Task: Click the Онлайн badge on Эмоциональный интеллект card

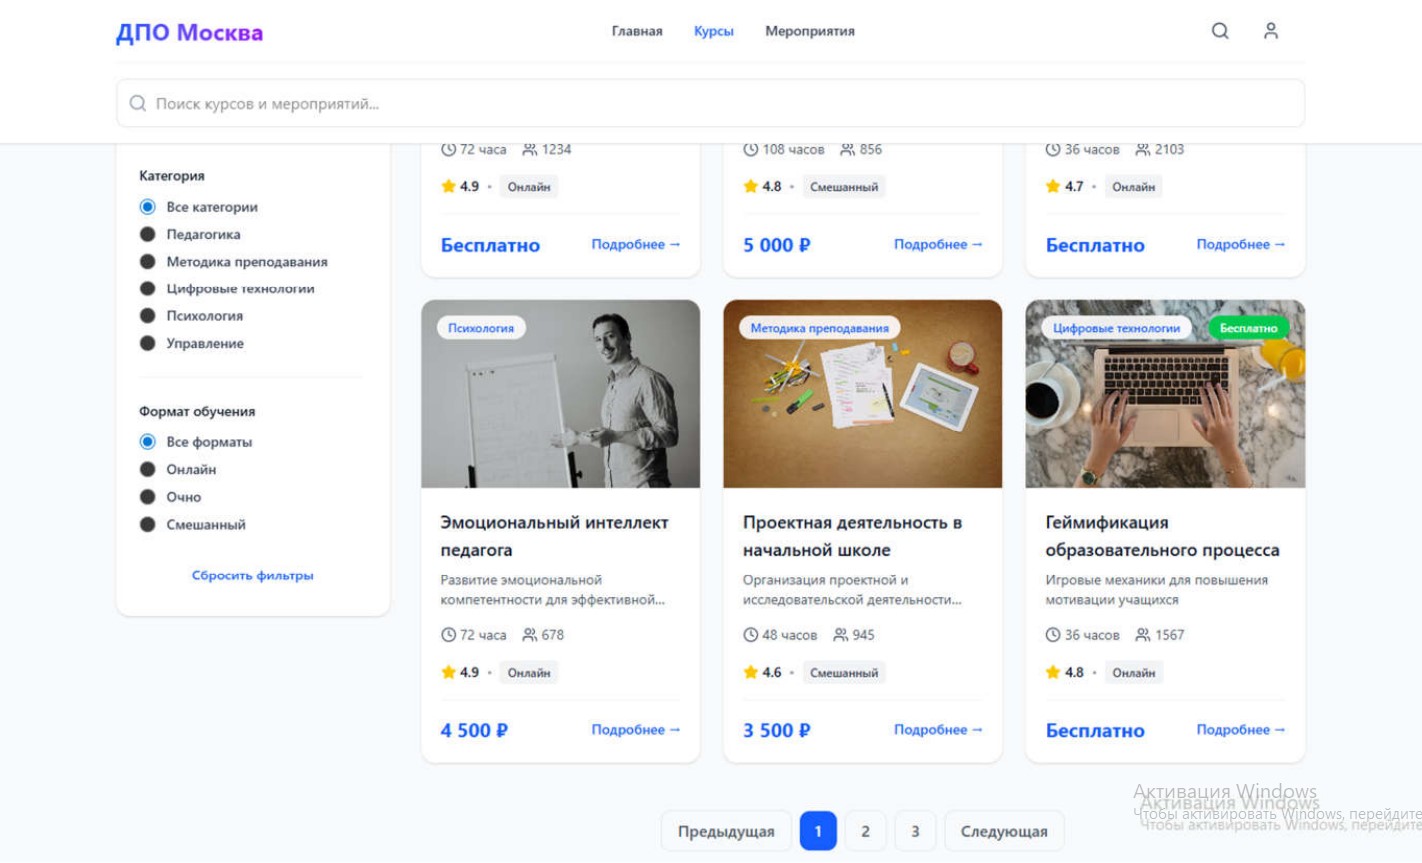Action: click(x=529, y=673)
